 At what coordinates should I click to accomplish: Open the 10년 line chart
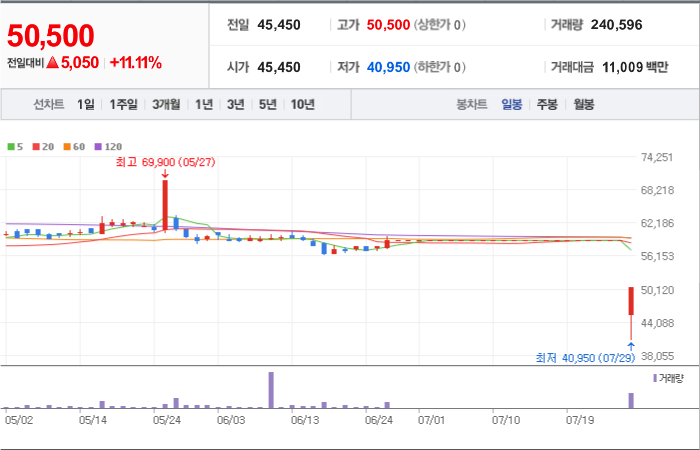point(303,104)
